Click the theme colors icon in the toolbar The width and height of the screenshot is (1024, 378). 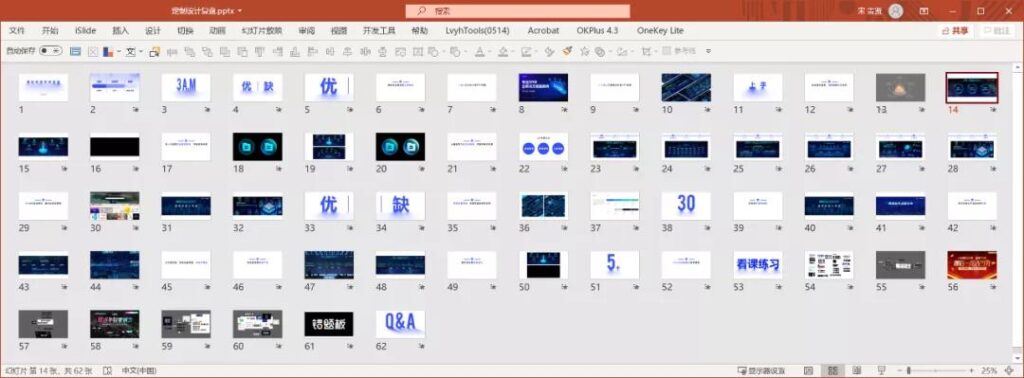tap(108, 51)
